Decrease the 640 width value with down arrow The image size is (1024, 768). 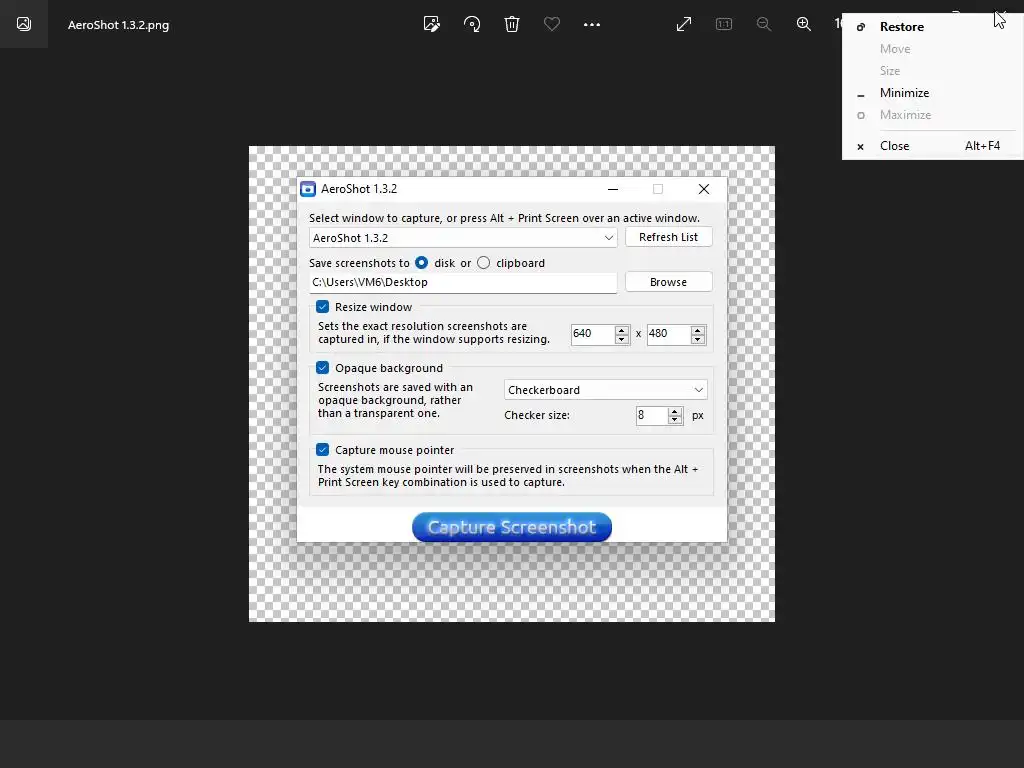click(622, 339)
